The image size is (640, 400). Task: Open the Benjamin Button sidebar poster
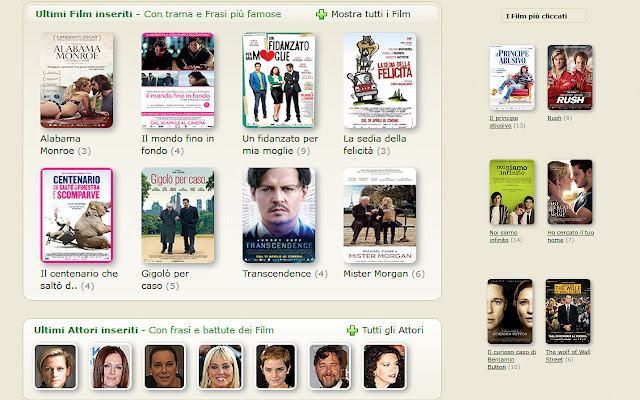[510, 311]
